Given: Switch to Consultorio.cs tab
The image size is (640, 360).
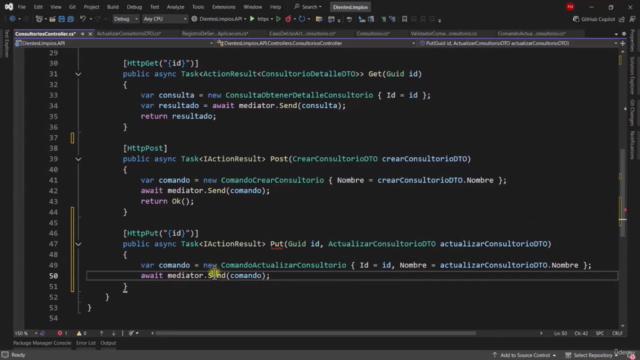Looking at the screenshot, I should tap(373, 33).
